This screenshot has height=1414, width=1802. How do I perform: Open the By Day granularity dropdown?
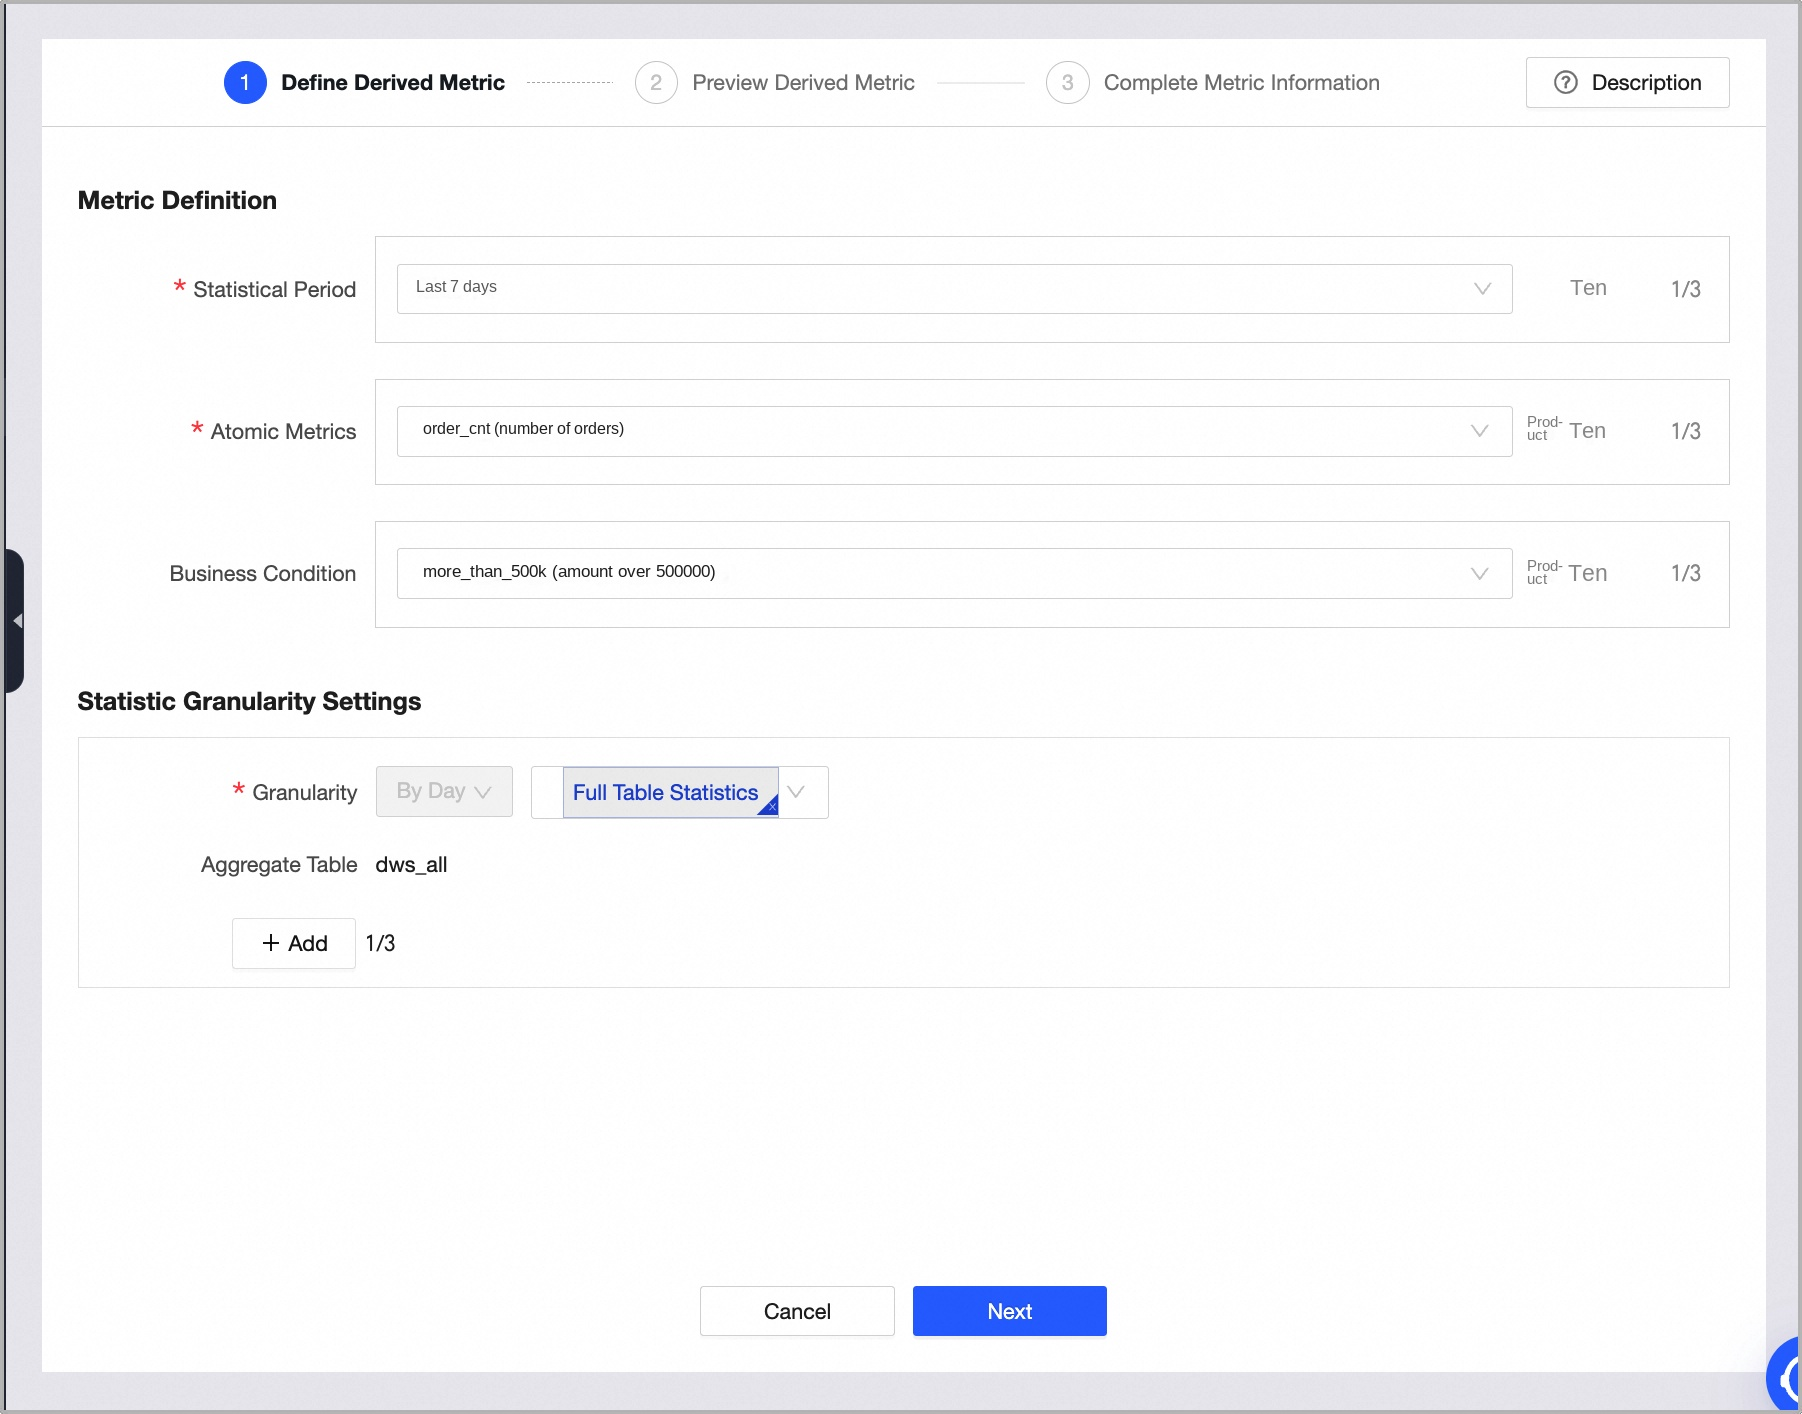(444, 791)
